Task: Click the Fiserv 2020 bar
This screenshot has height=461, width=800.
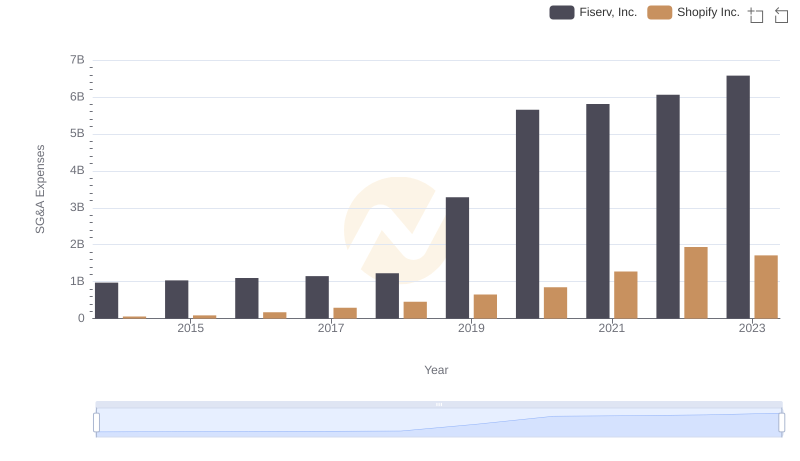Action: click(527, 214)
